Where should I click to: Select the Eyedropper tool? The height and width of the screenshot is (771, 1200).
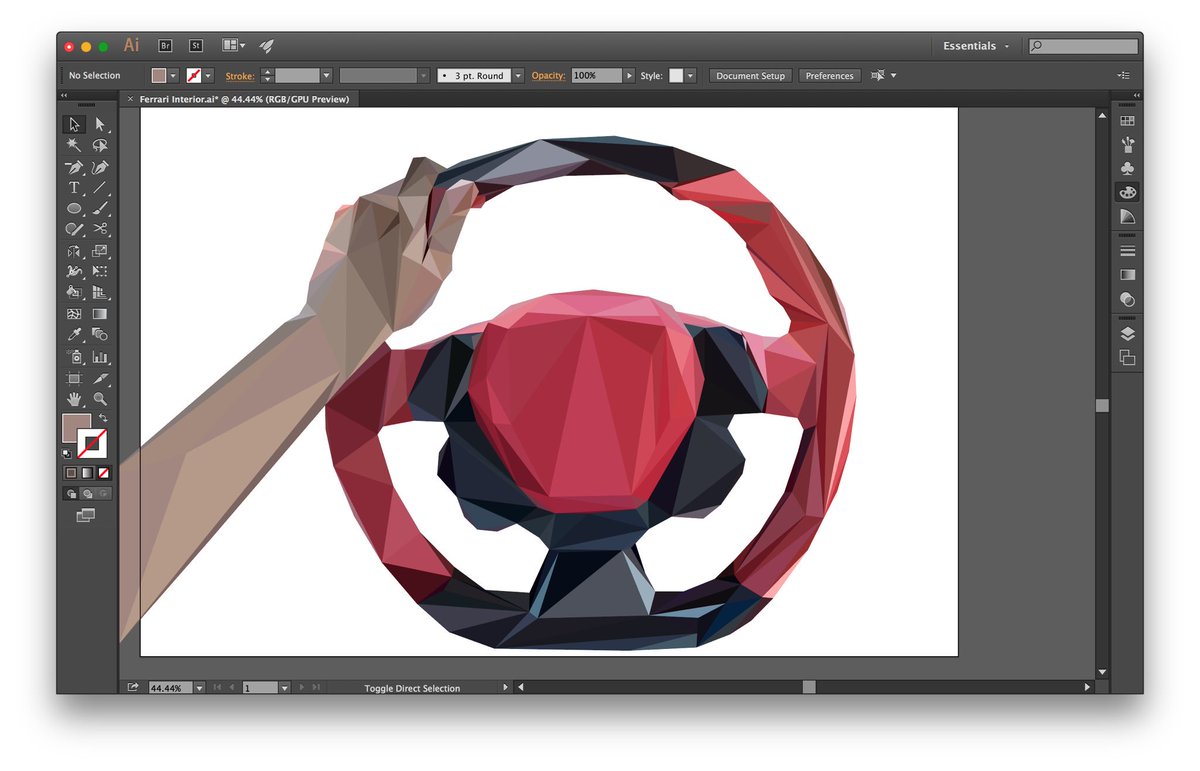pyautogui.click(x=74, y=335)
